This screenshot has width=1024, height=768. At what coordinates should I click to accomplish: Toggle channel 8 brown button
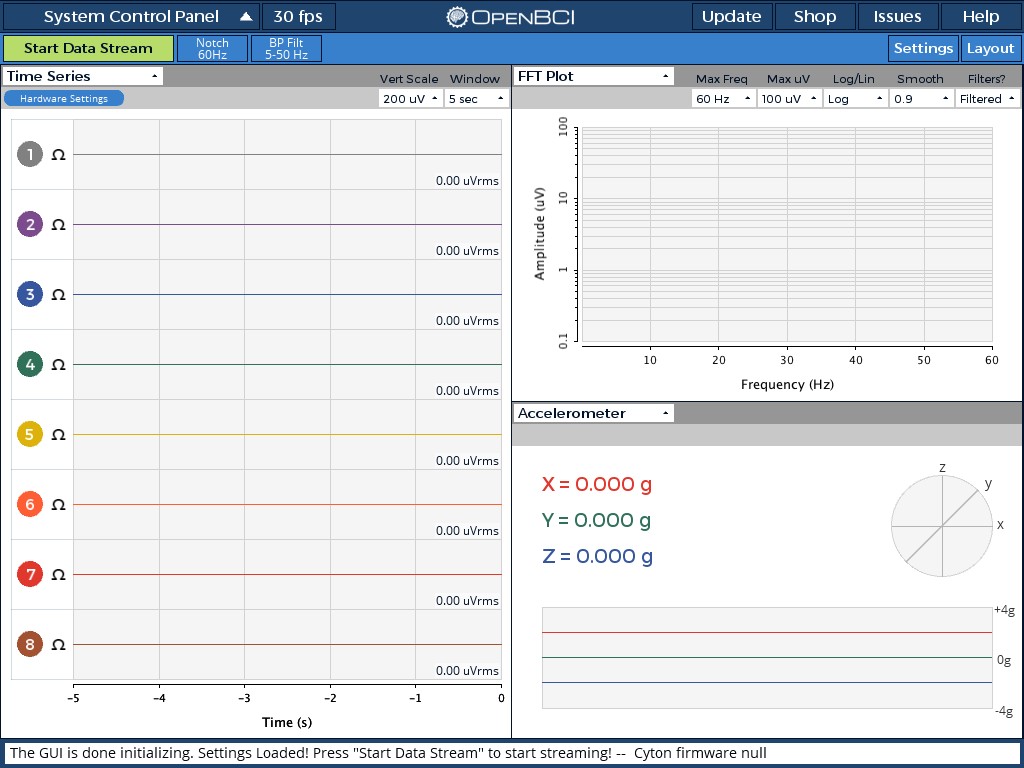(29, 645)
